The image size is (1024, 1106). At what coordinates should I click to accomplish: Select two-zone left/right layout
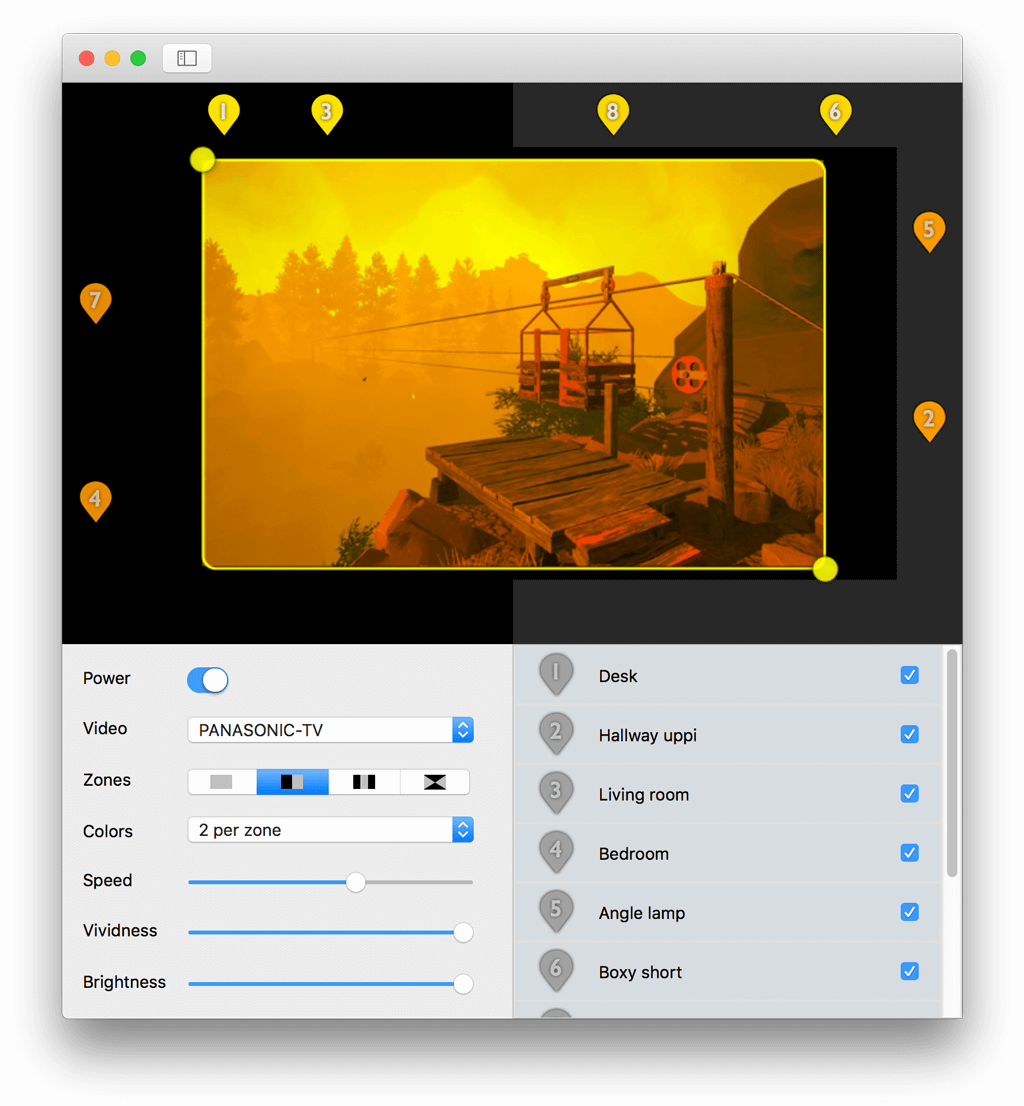(292, 782)
